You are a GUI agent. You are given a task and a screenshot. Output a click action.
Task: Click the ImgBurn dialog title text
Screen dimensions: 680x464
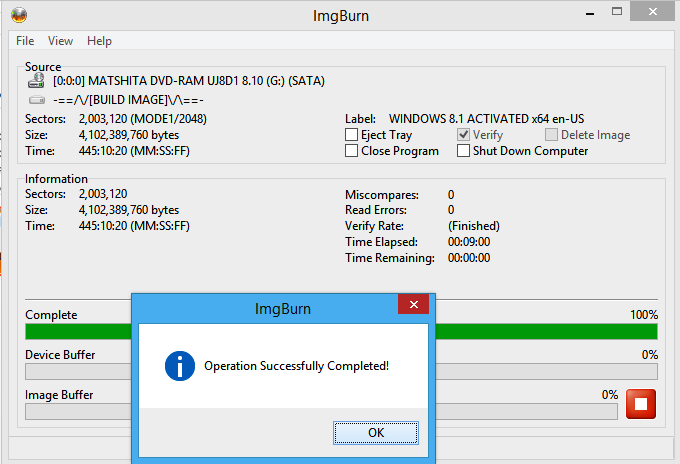(x=283, y=309)
